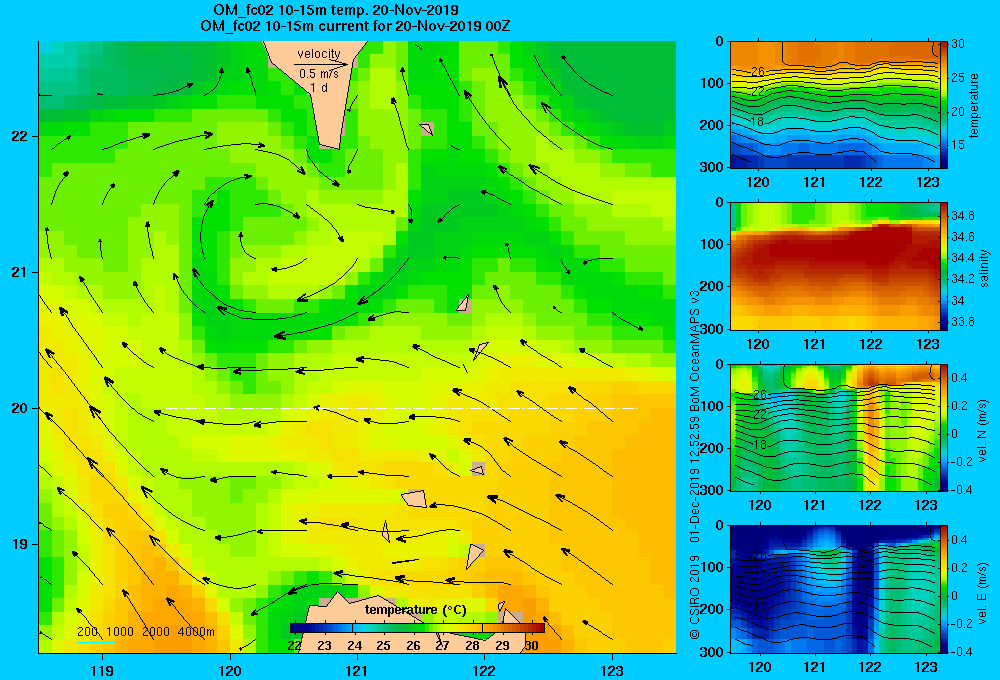Viewport: 1000px width, 680px height.
Task: Click the -0.4 tick on the vel. E colorbar
Action: pyautogui.click(x=961, y=651)
